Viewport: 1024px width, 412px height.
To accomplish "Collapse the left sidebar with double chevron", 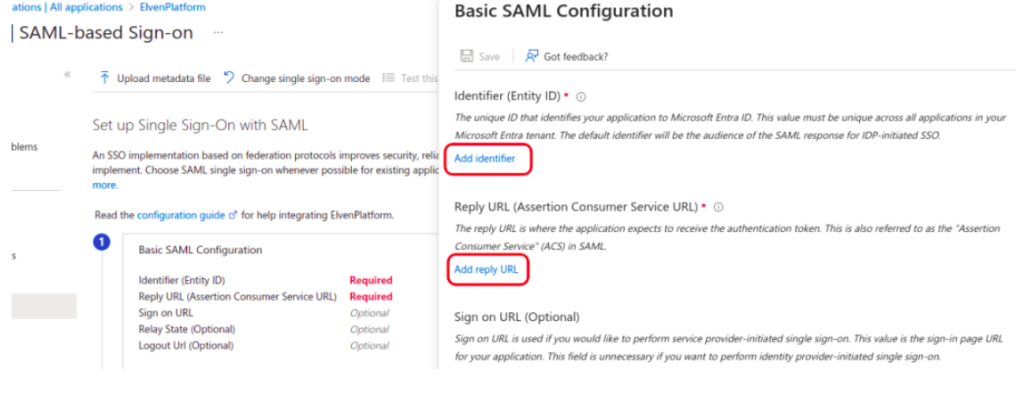I will point(68,74).
